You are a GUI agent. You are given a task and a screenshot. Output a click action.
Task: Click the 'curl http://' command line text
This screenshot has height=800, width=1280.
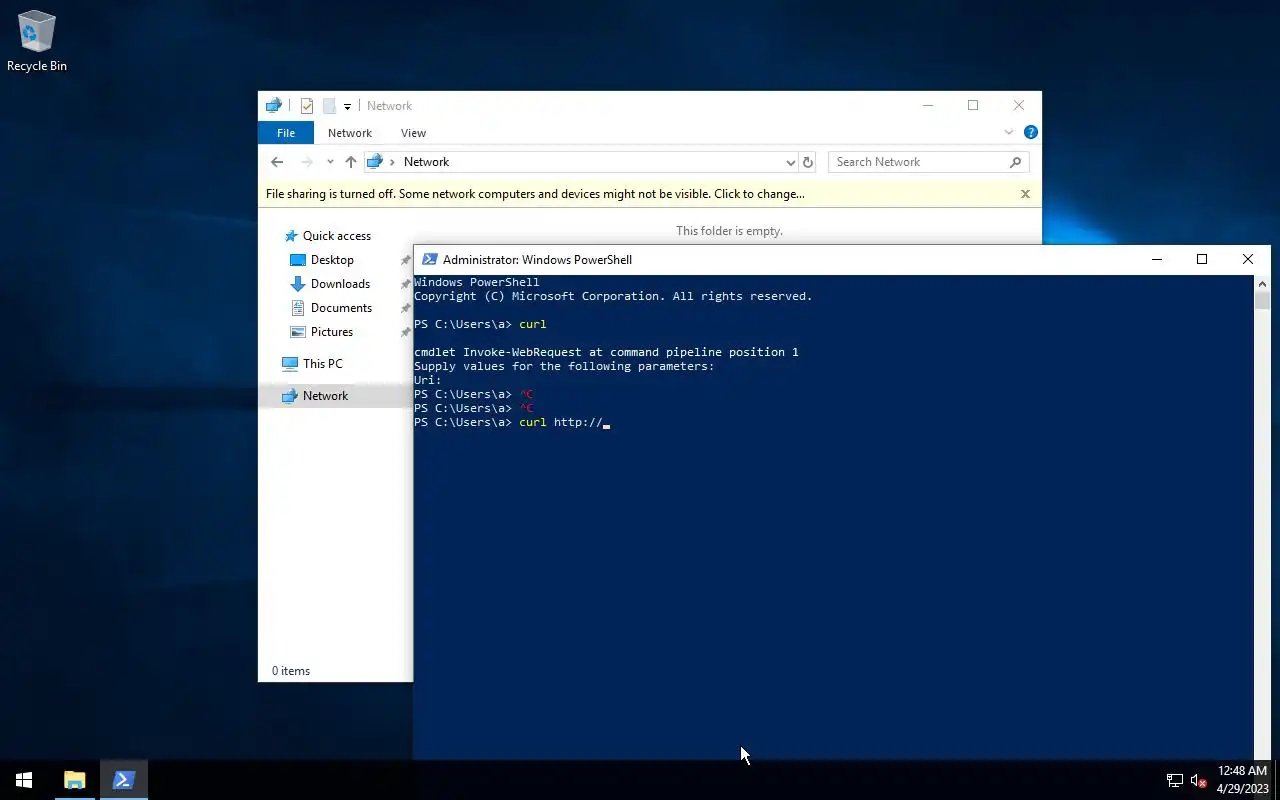[560, 422]
